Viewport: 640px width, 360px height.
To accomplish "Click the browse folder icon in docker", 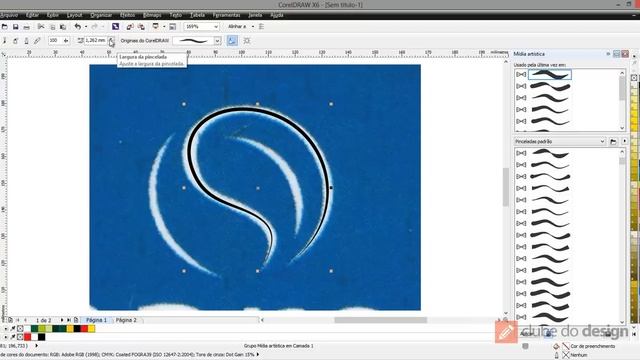I will pyautogui.click(x=613, y=141).
